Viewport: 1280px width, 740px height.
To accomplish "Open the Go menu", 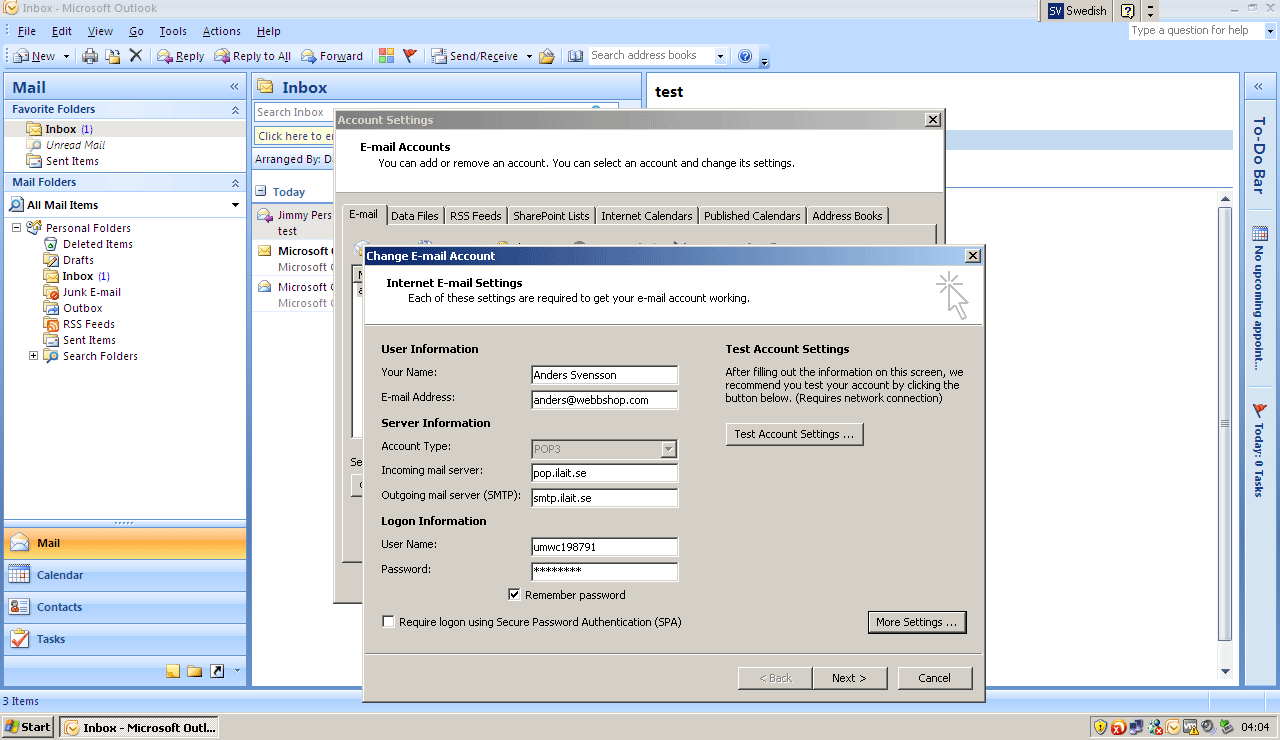I will (x=136, y=32).
